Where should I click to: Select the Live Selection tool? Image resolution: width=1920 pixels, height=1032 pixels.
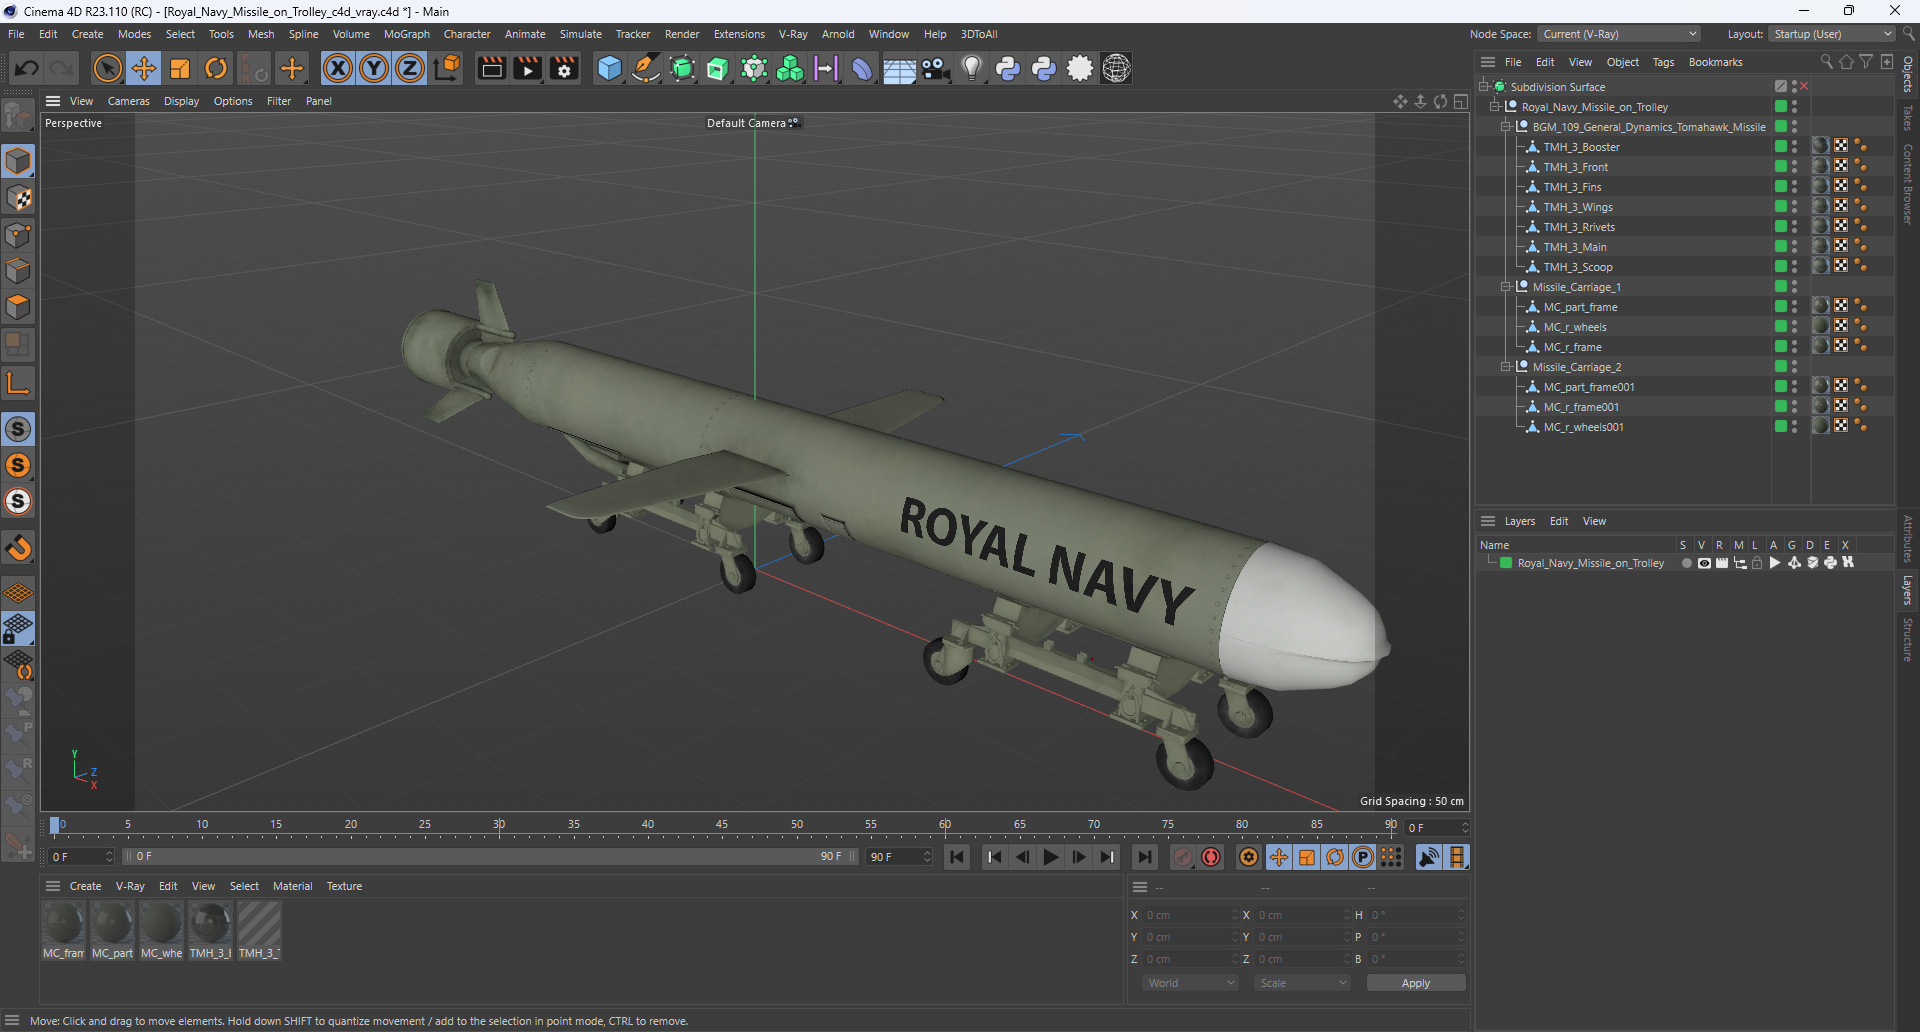pyautogui.click(x=107, y=68)
